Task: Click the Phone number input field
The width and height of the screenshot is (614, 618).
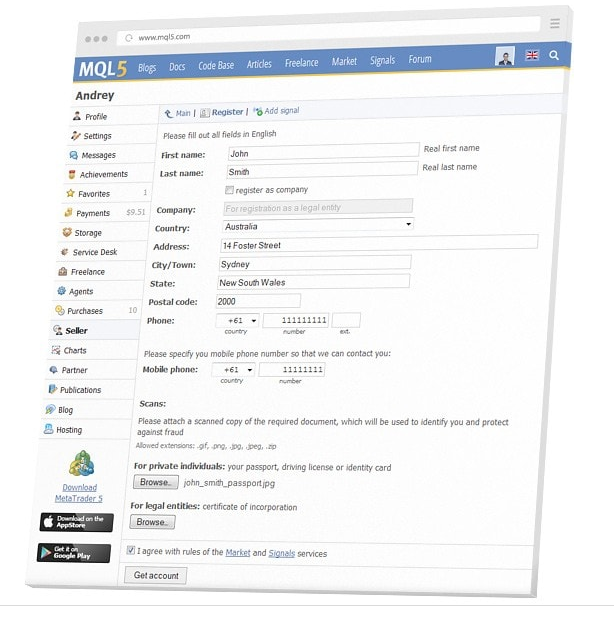Action: tap(296, 320)
